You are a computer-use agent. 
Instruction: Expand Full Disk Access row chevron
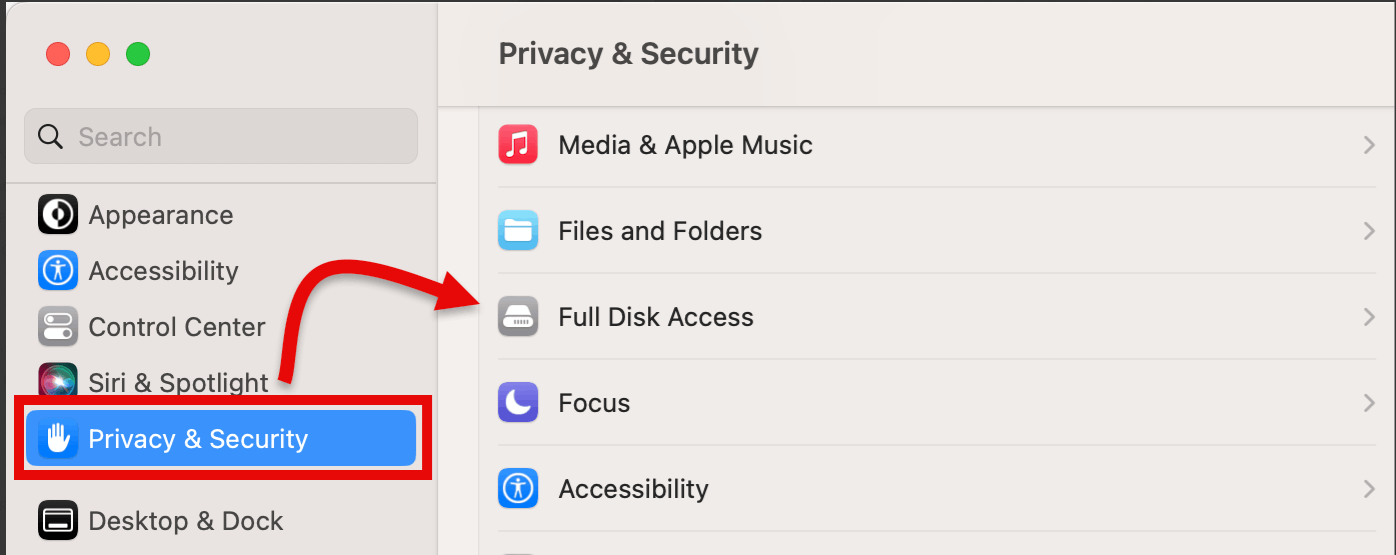pos(1369,317)
